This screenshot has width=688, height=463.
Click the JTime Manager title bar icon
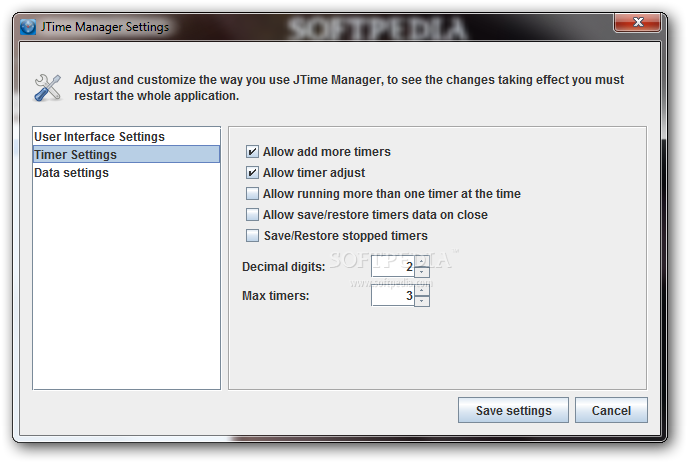(x=28, y=27)
